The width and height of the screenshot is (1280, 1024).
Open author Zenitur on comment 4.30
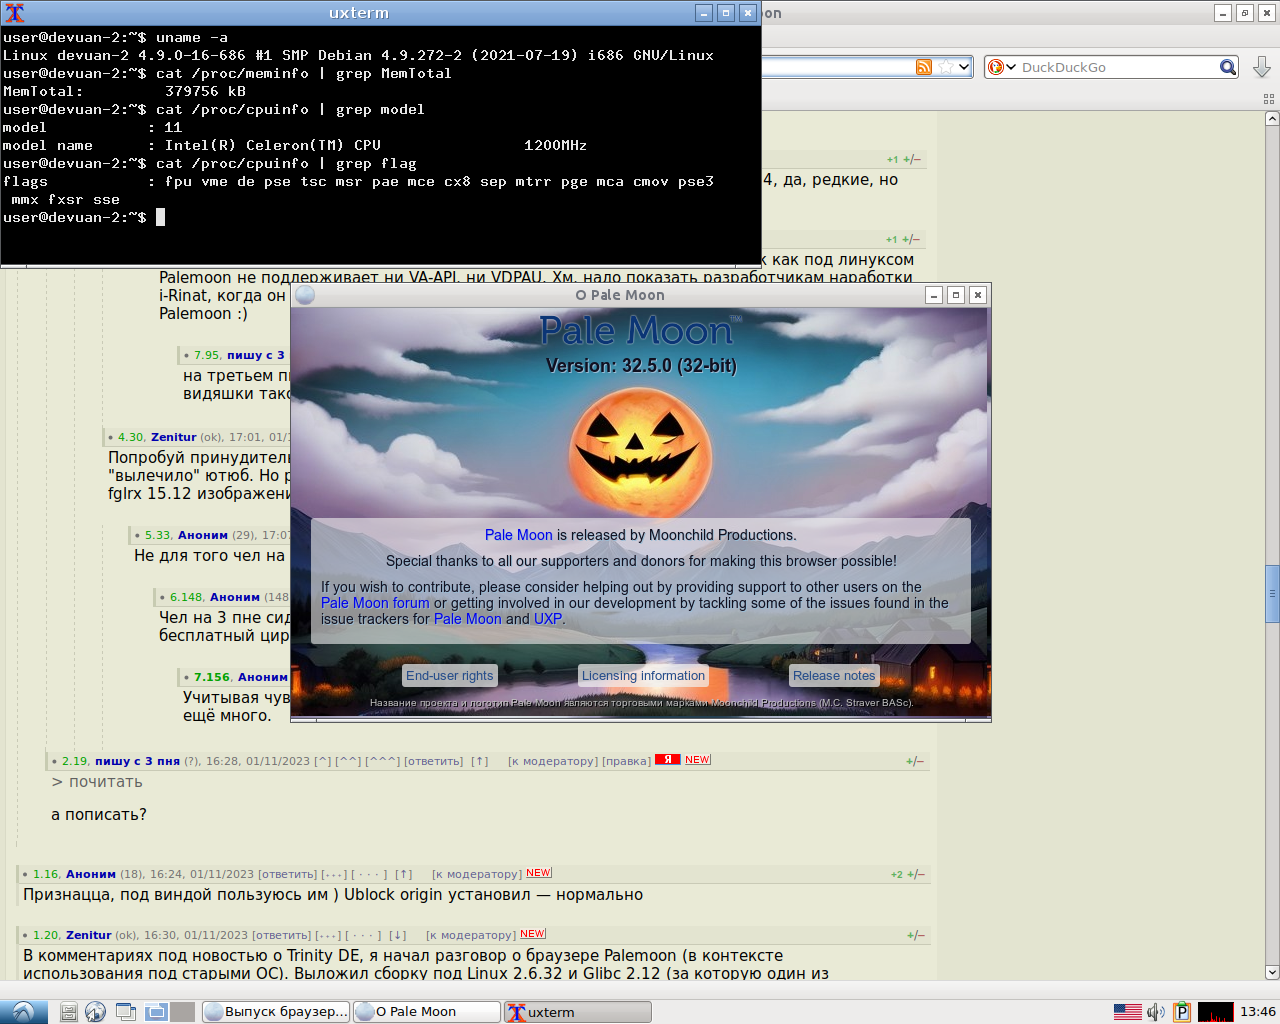tap(174, 437)
